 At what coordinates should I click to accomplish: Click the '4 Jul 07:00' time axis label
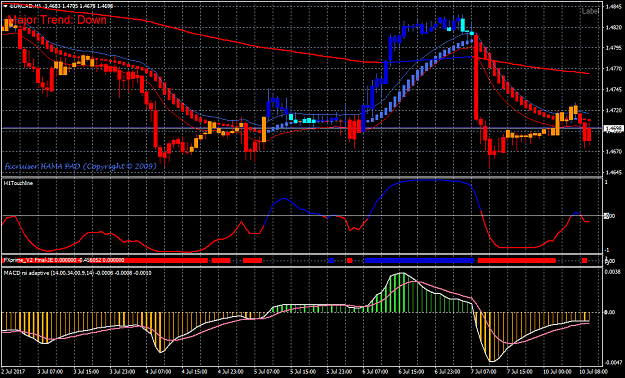[x=157, y=371]
